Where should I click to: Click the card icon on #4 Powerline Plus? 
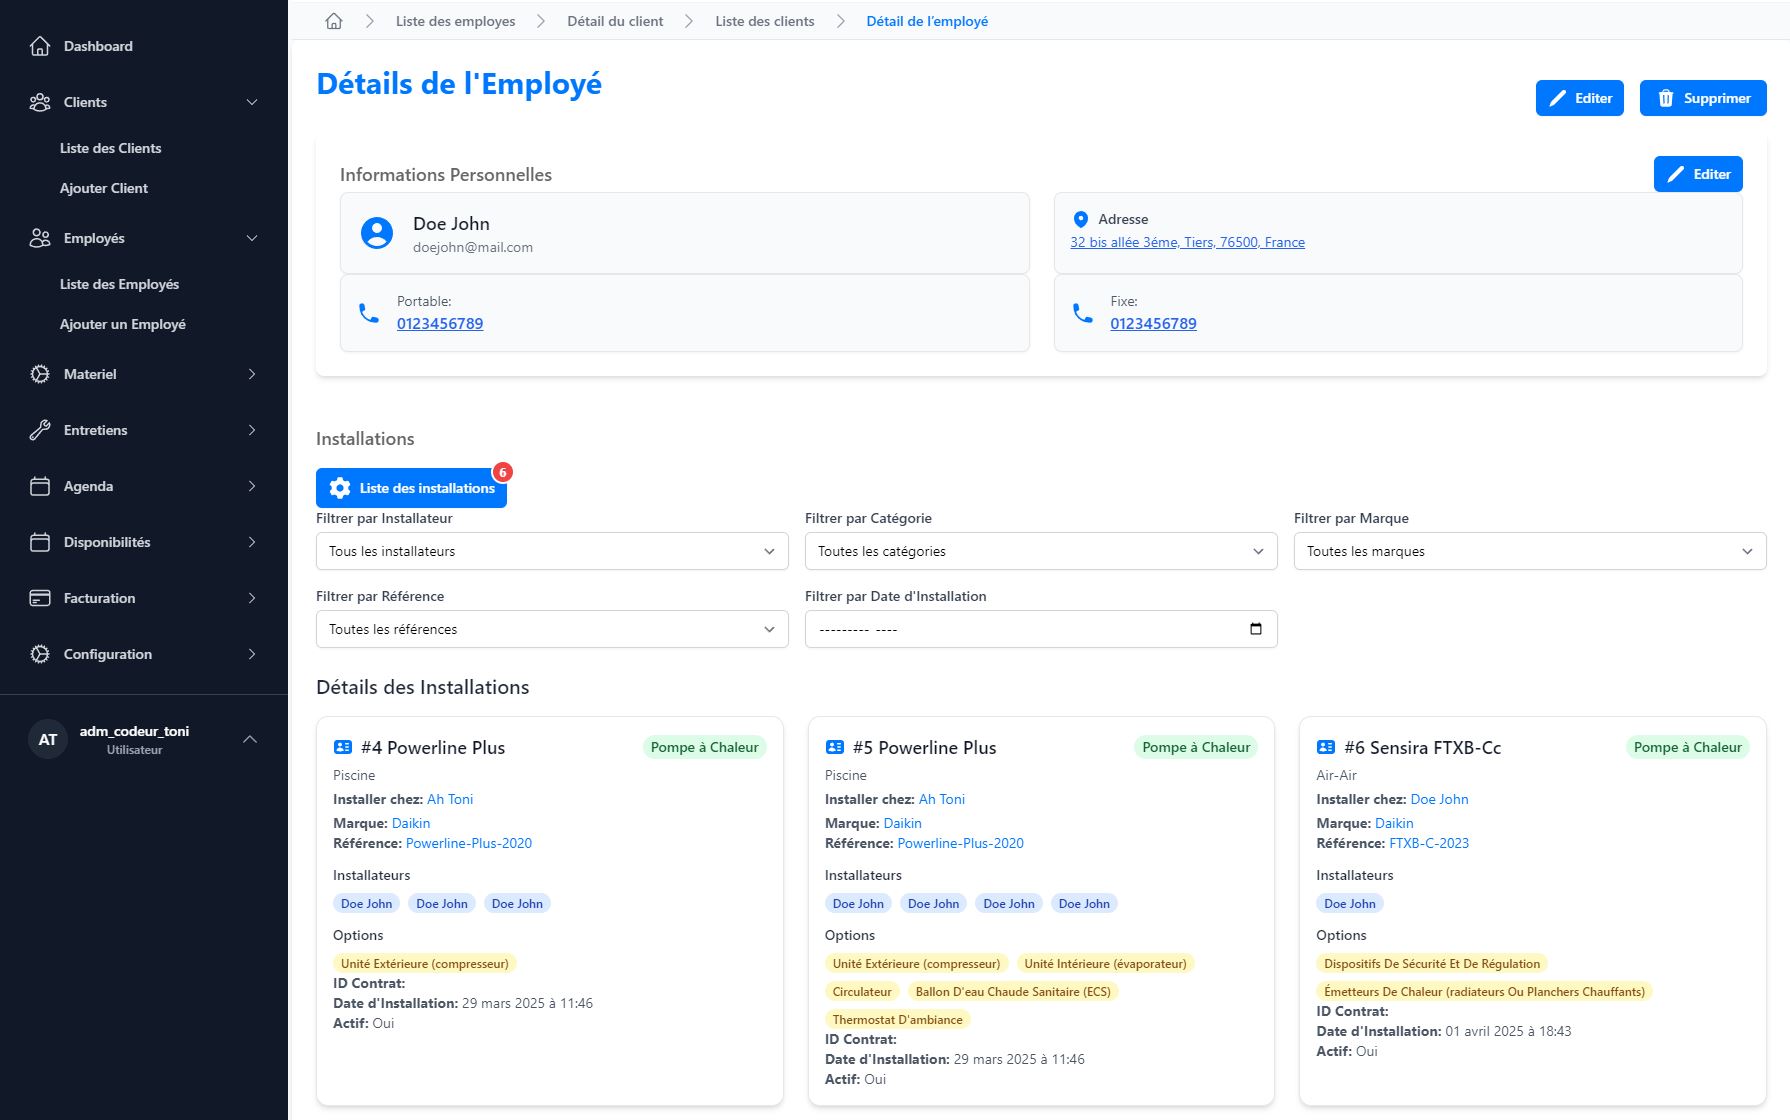tap(343, 747)
